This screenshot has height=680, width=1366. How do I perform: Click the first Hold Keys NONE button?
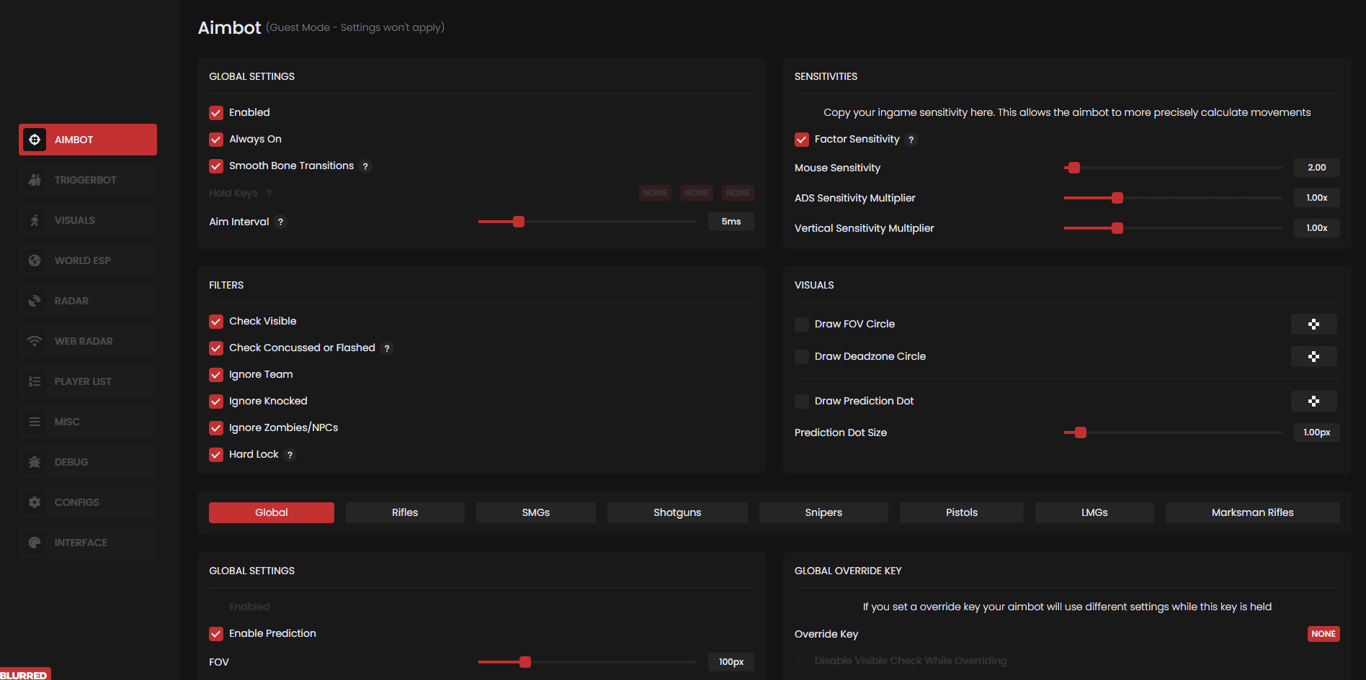pyautogui.click(x=656, y=193)
